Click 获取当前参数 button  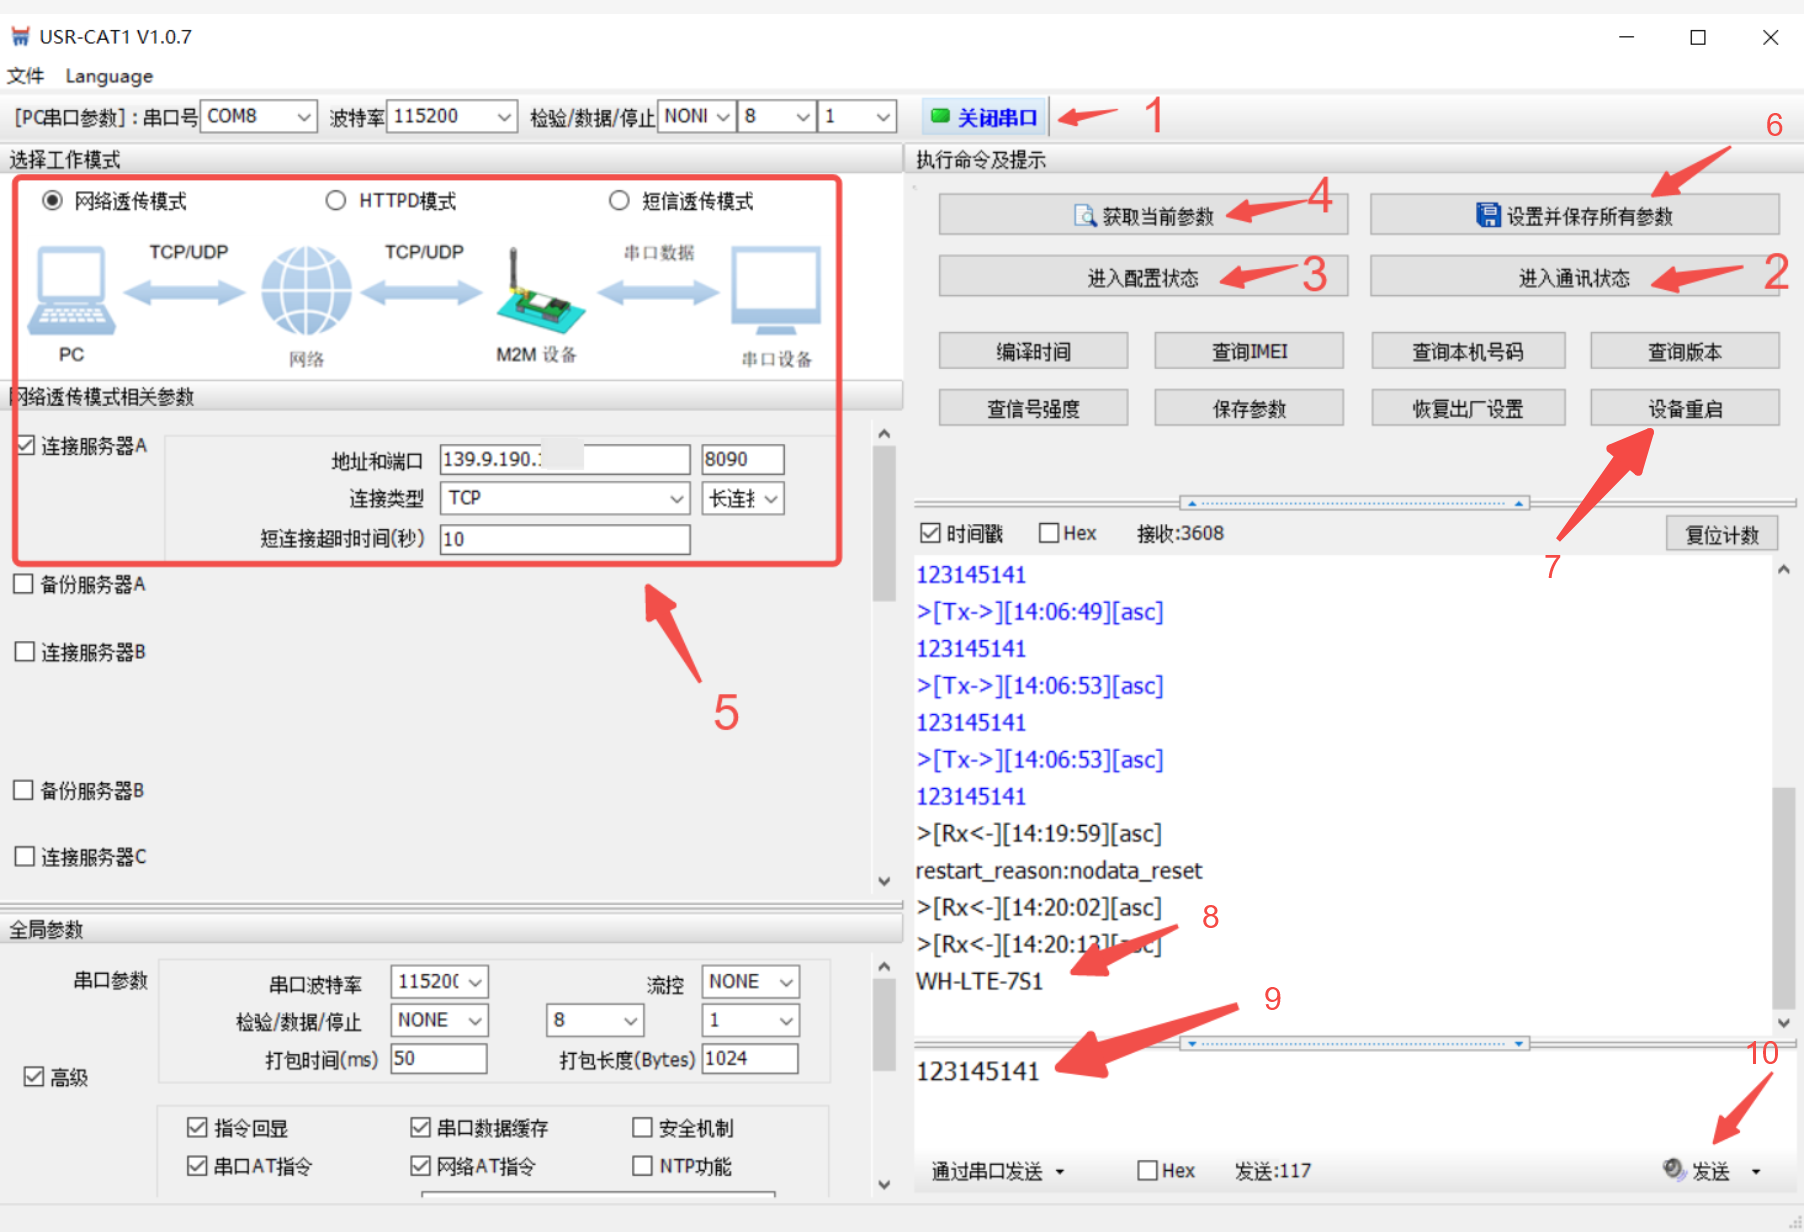click(1143, 215)
